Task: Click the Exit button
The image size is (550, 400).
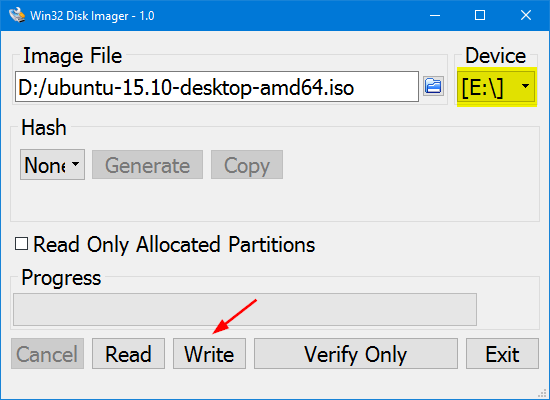Action: pyautogui.click(x=502, y=353)
